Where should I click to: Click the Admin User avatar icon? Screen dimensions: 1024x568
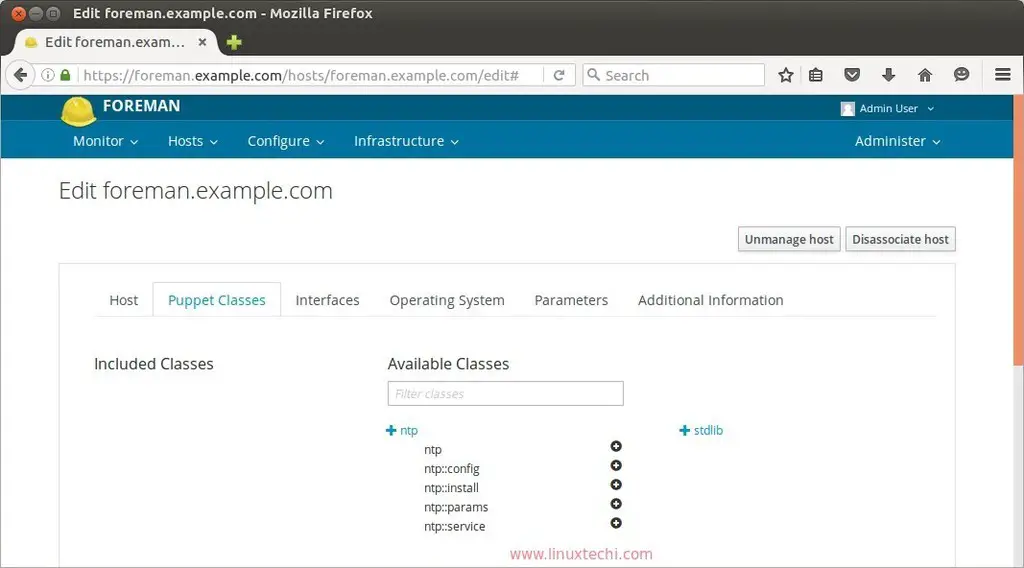tap(848, 109)
